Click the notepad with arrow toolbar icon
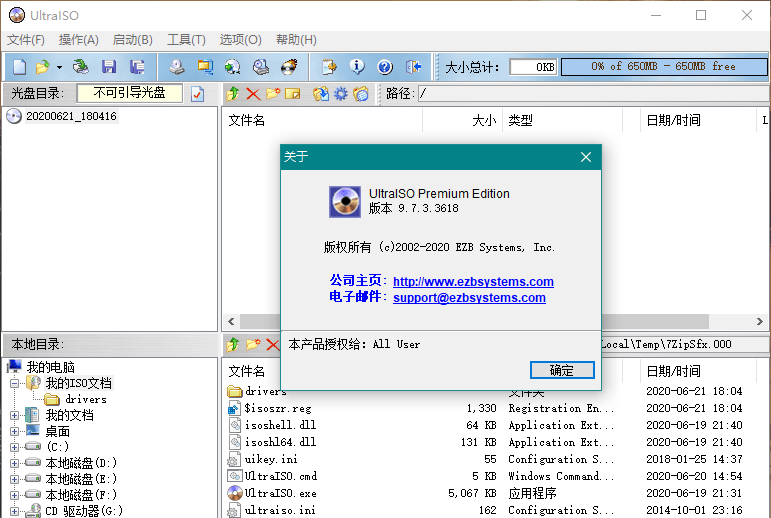Viewport: 771px width, 518px height. click(329, 66)
